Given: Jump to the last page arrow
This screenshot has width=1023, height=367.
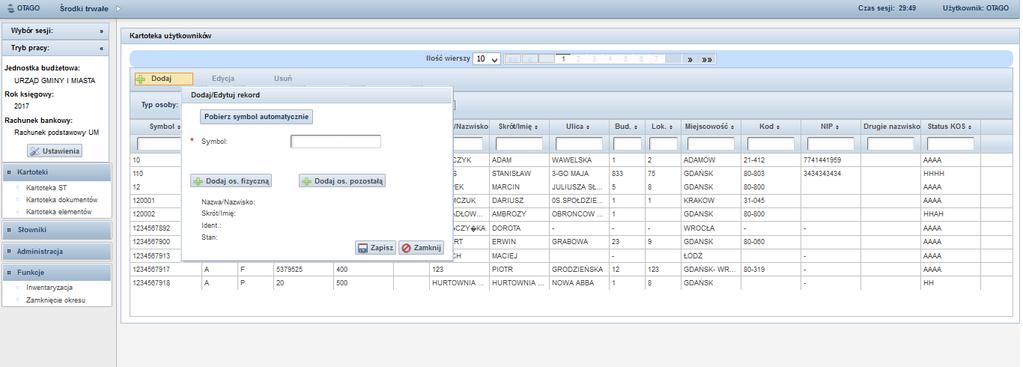Looking at the screenshot, I should coord(707,59).
